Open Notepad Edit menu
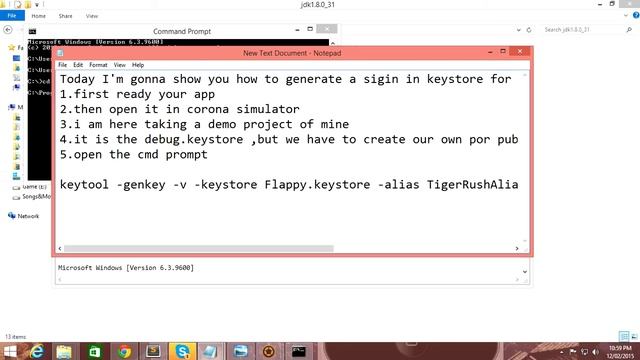 pos(78,65)
